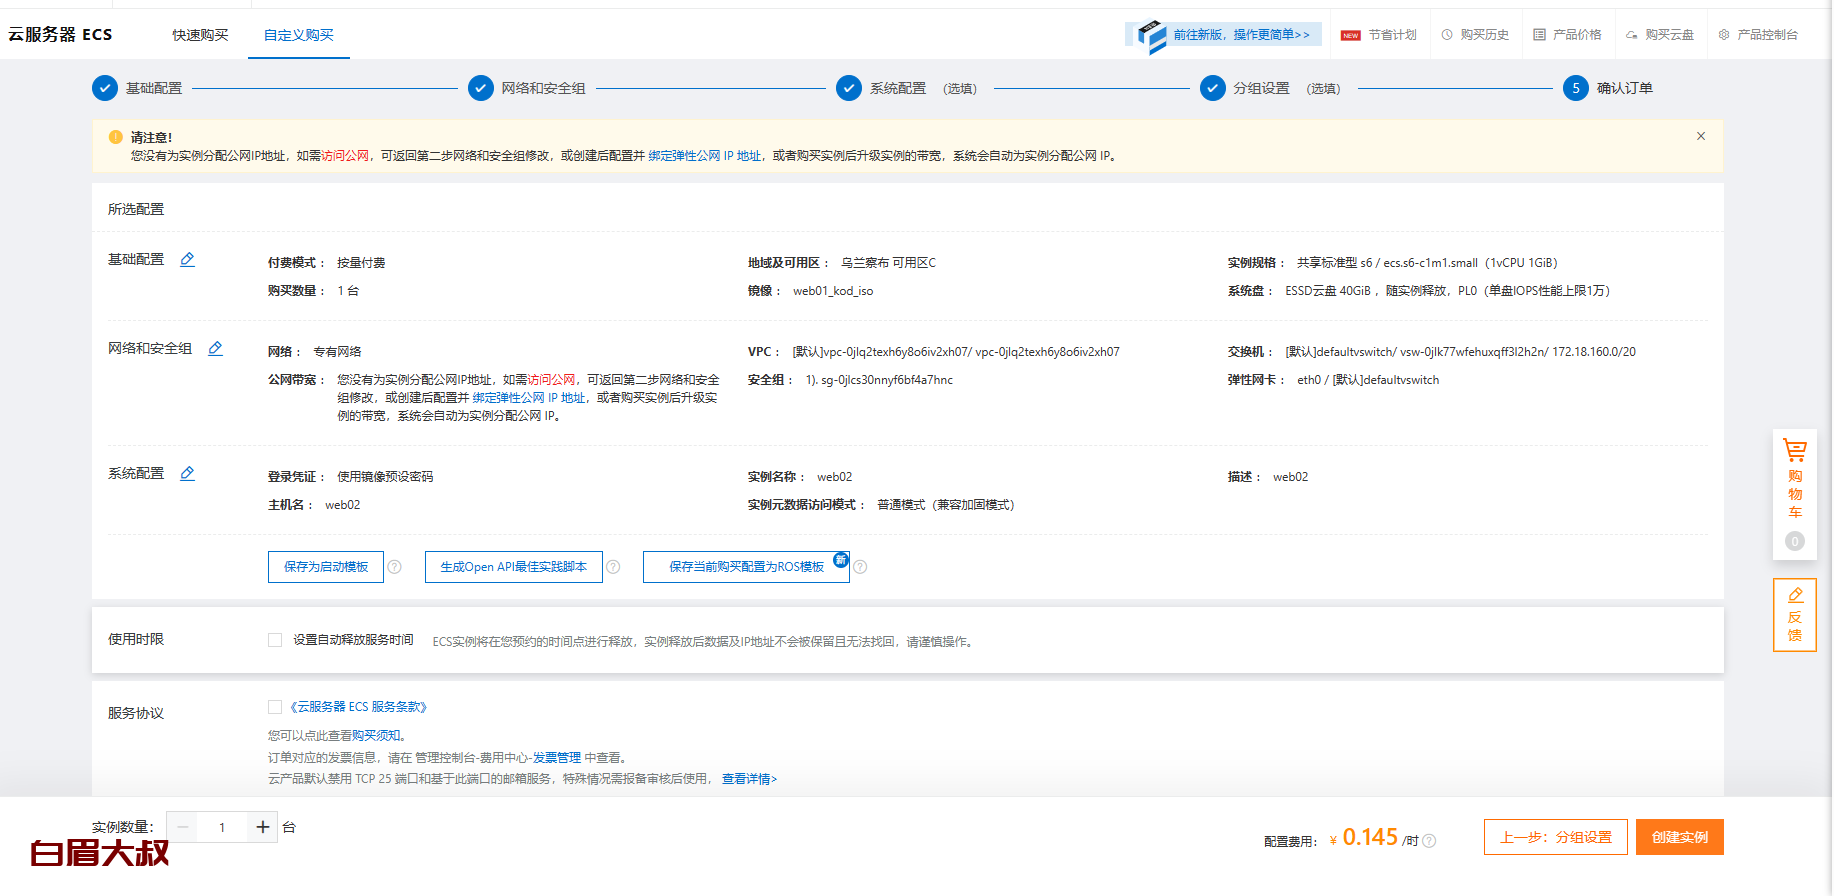Check the 云服务器 ECS 服务条款 agreement box
This screenshot has width=1834, height=896.
coord(275,707)
